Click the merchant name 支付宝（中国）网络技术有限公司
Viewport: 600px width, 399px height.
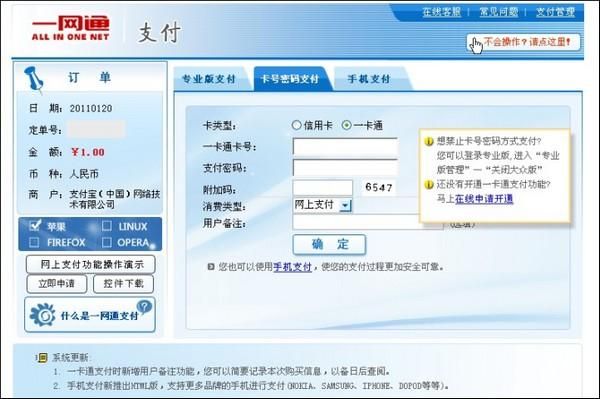click(114, 199)
